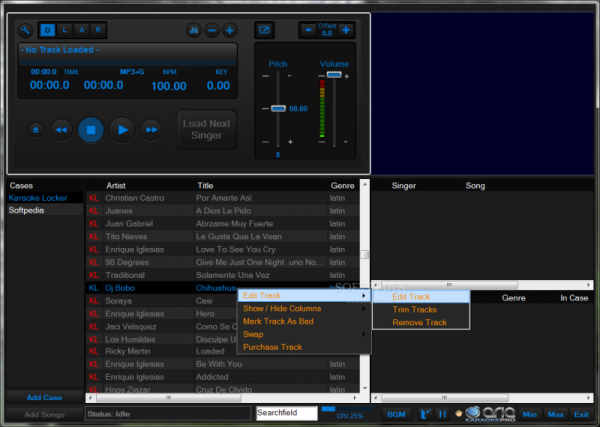600x427 pixels.
Task: Select the Karaoke Locker case
Action: [45, 198]
